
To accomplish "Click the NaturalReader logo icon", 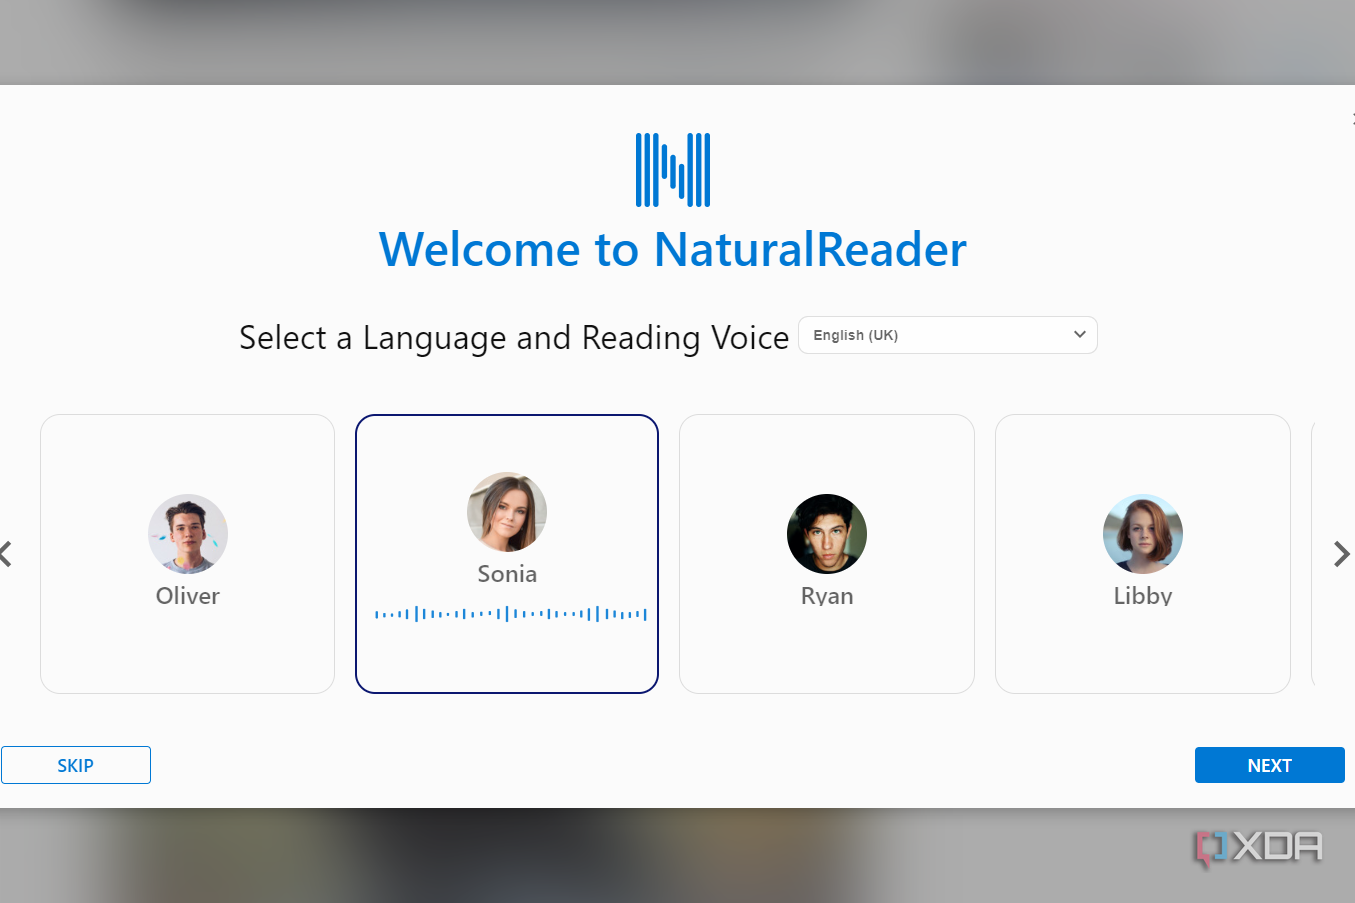I will click(x=673, y=170).
